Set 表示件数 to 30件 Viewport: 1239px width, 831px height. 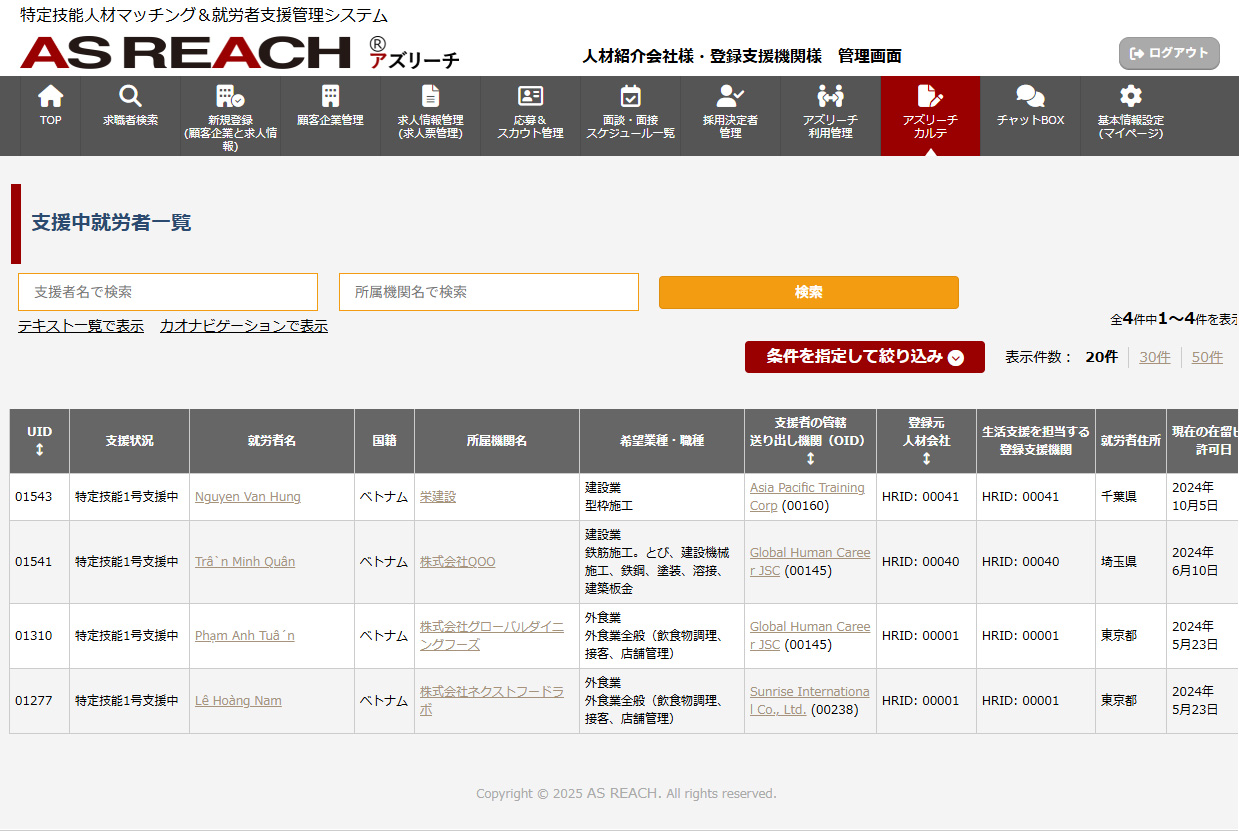pyautogui.click(x=1155, y=357)
